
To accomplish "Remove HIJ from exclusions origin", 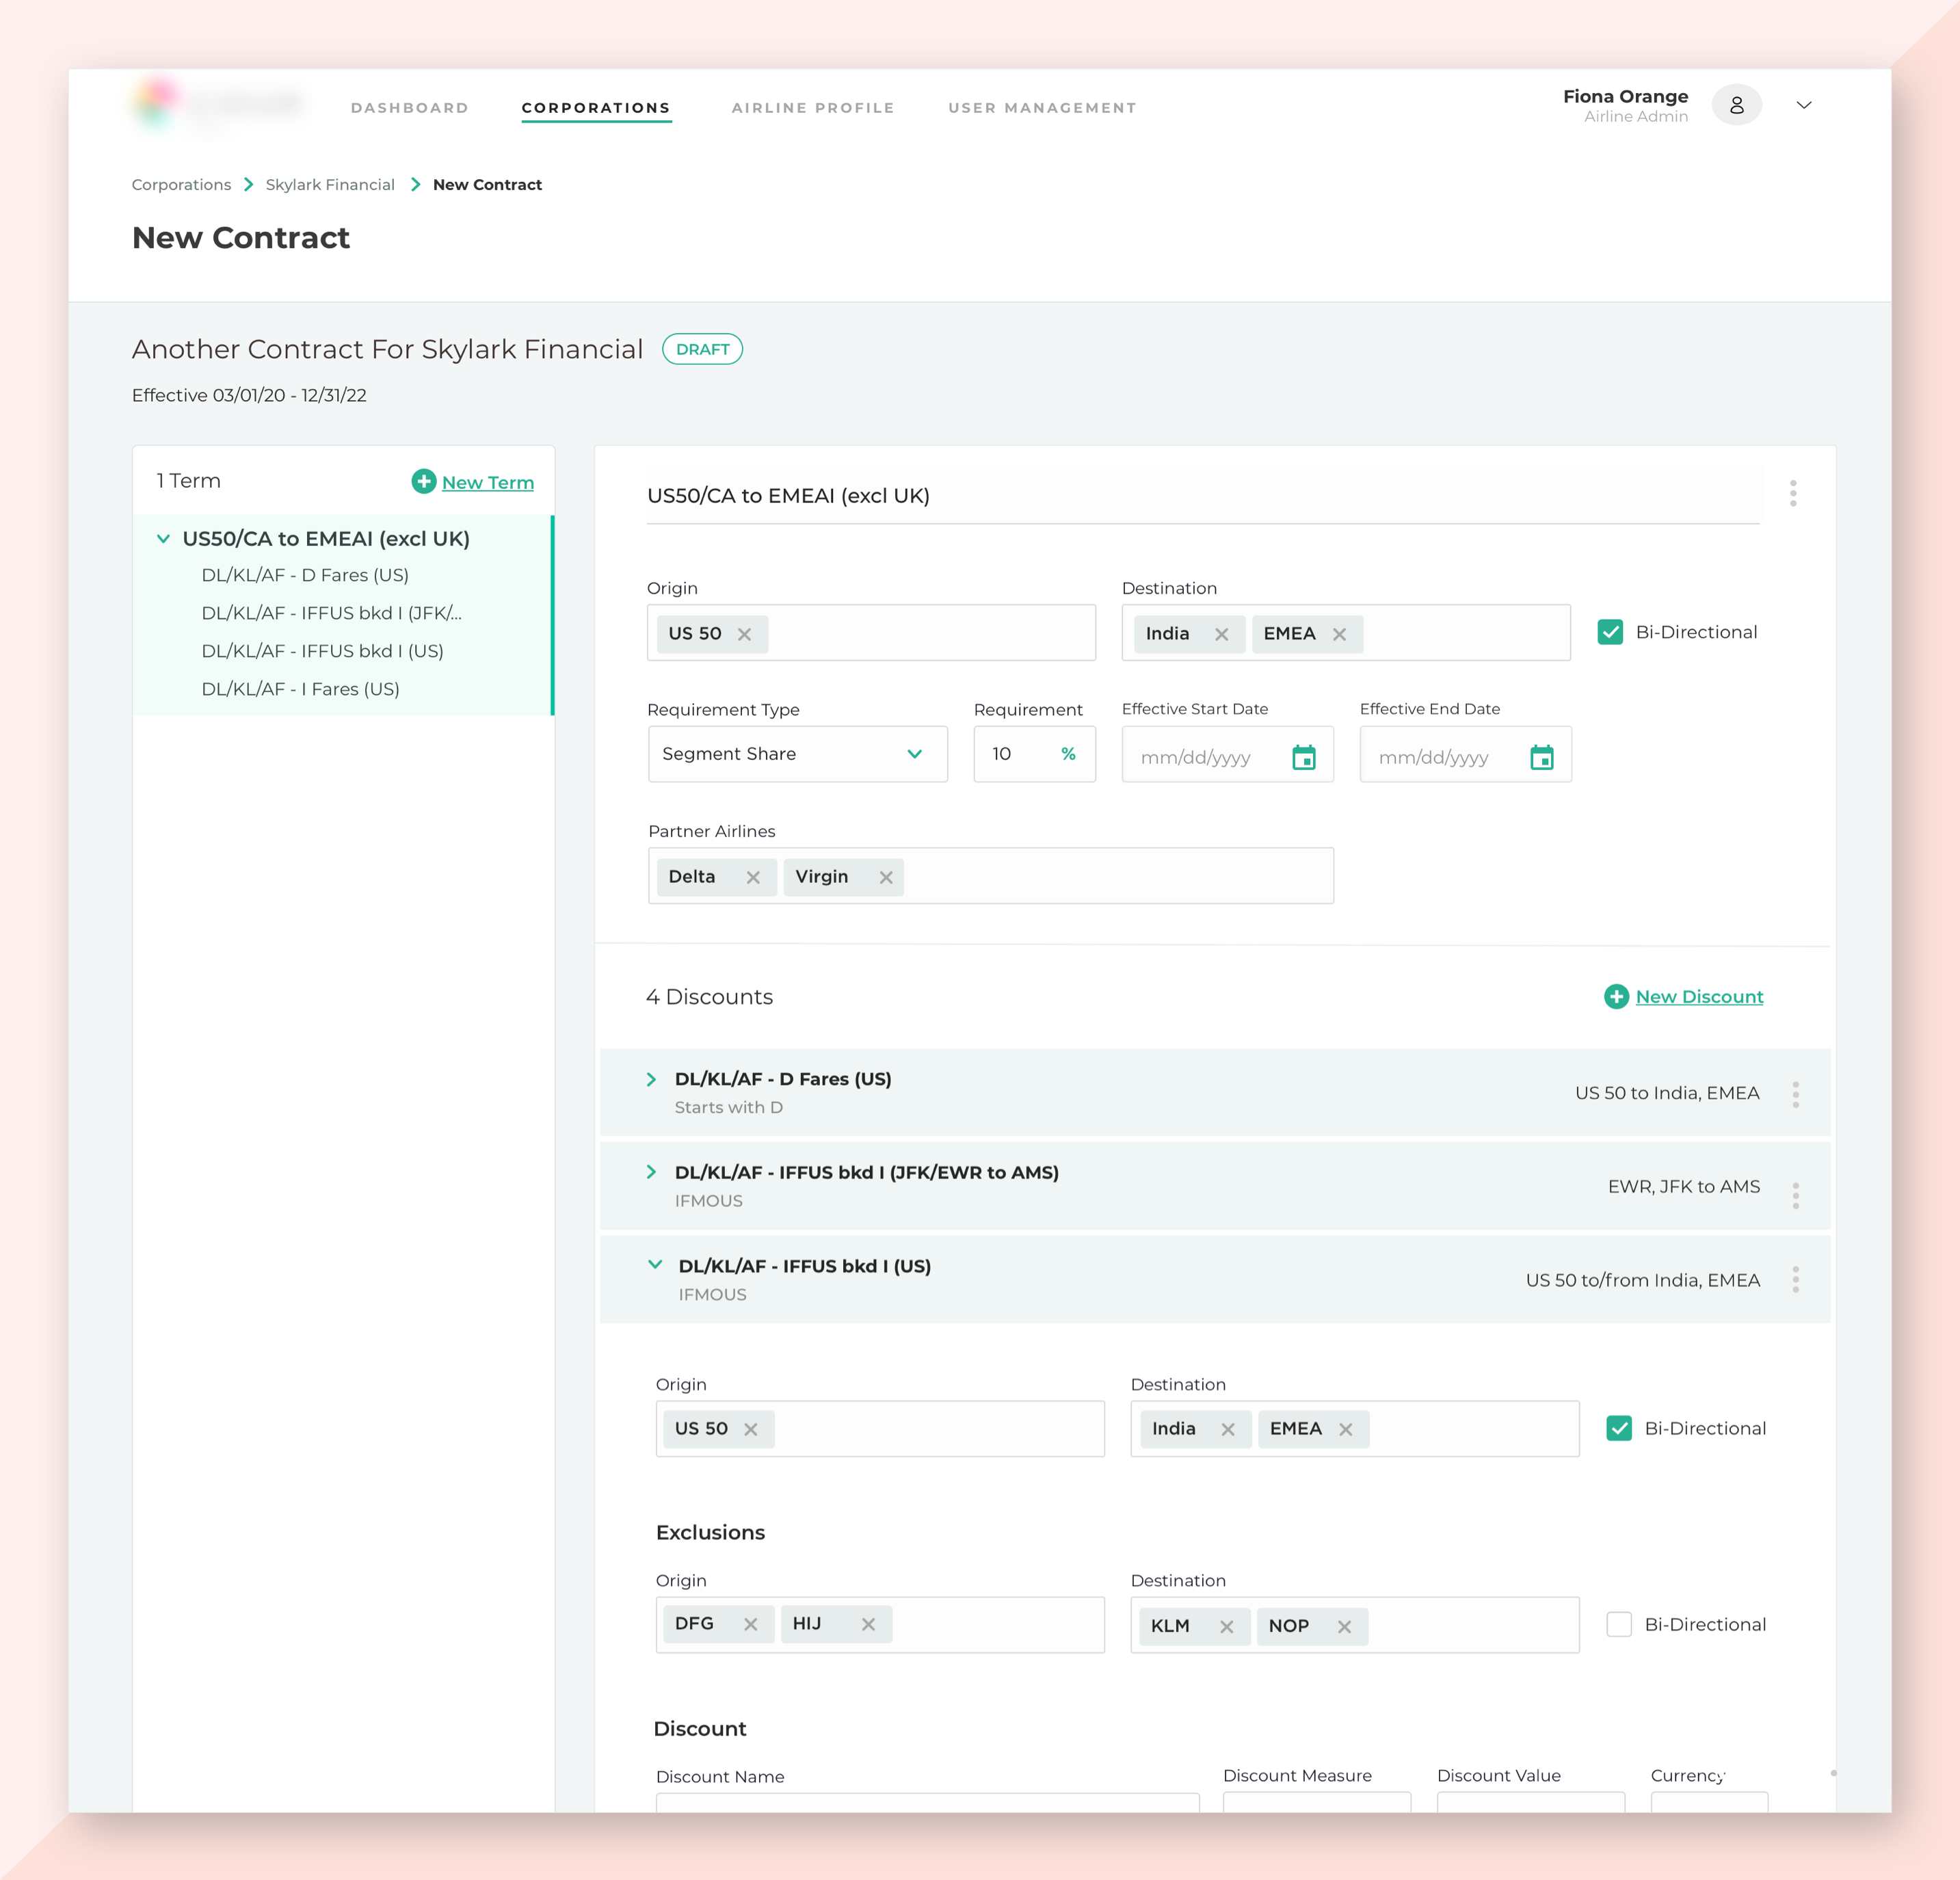I will [868, 1624].
